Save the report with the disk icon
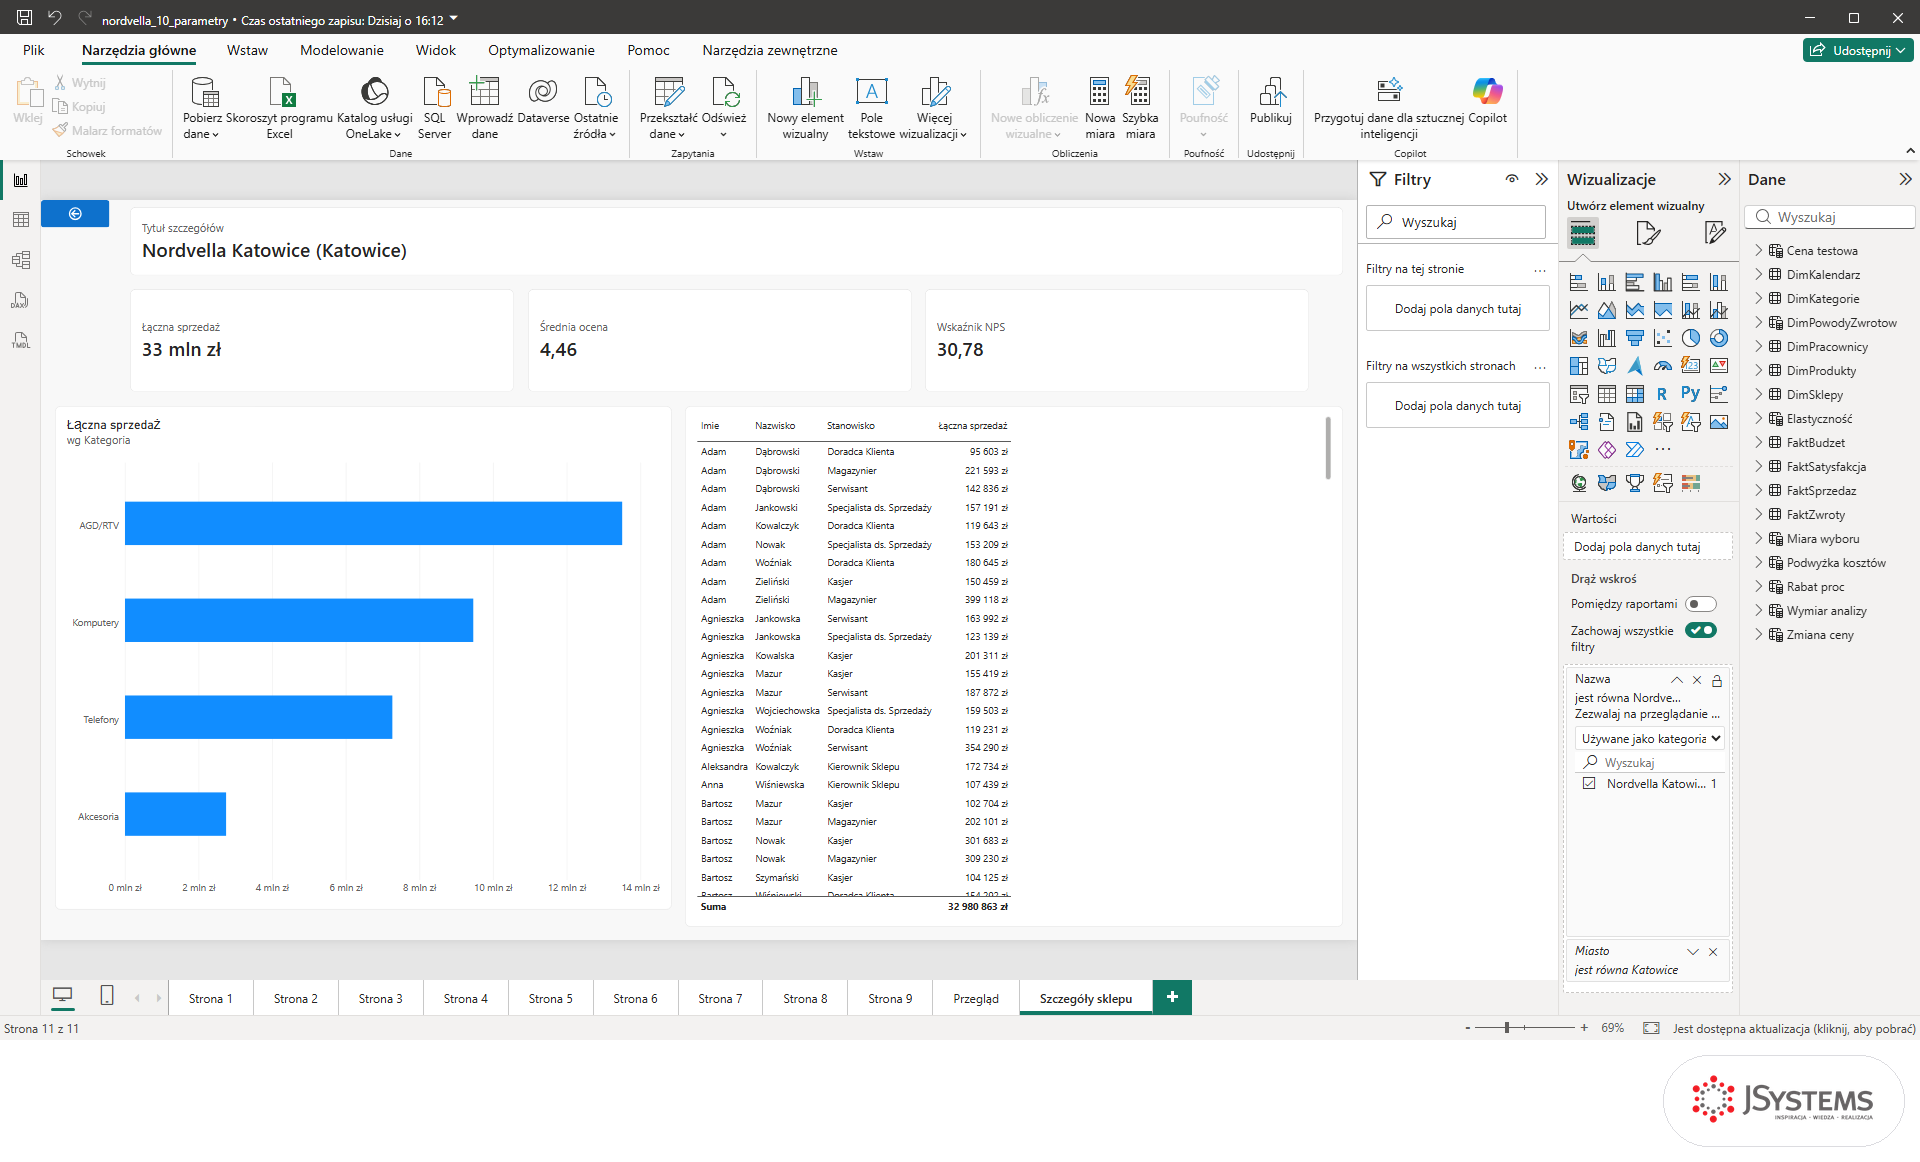 pos(24,18)
